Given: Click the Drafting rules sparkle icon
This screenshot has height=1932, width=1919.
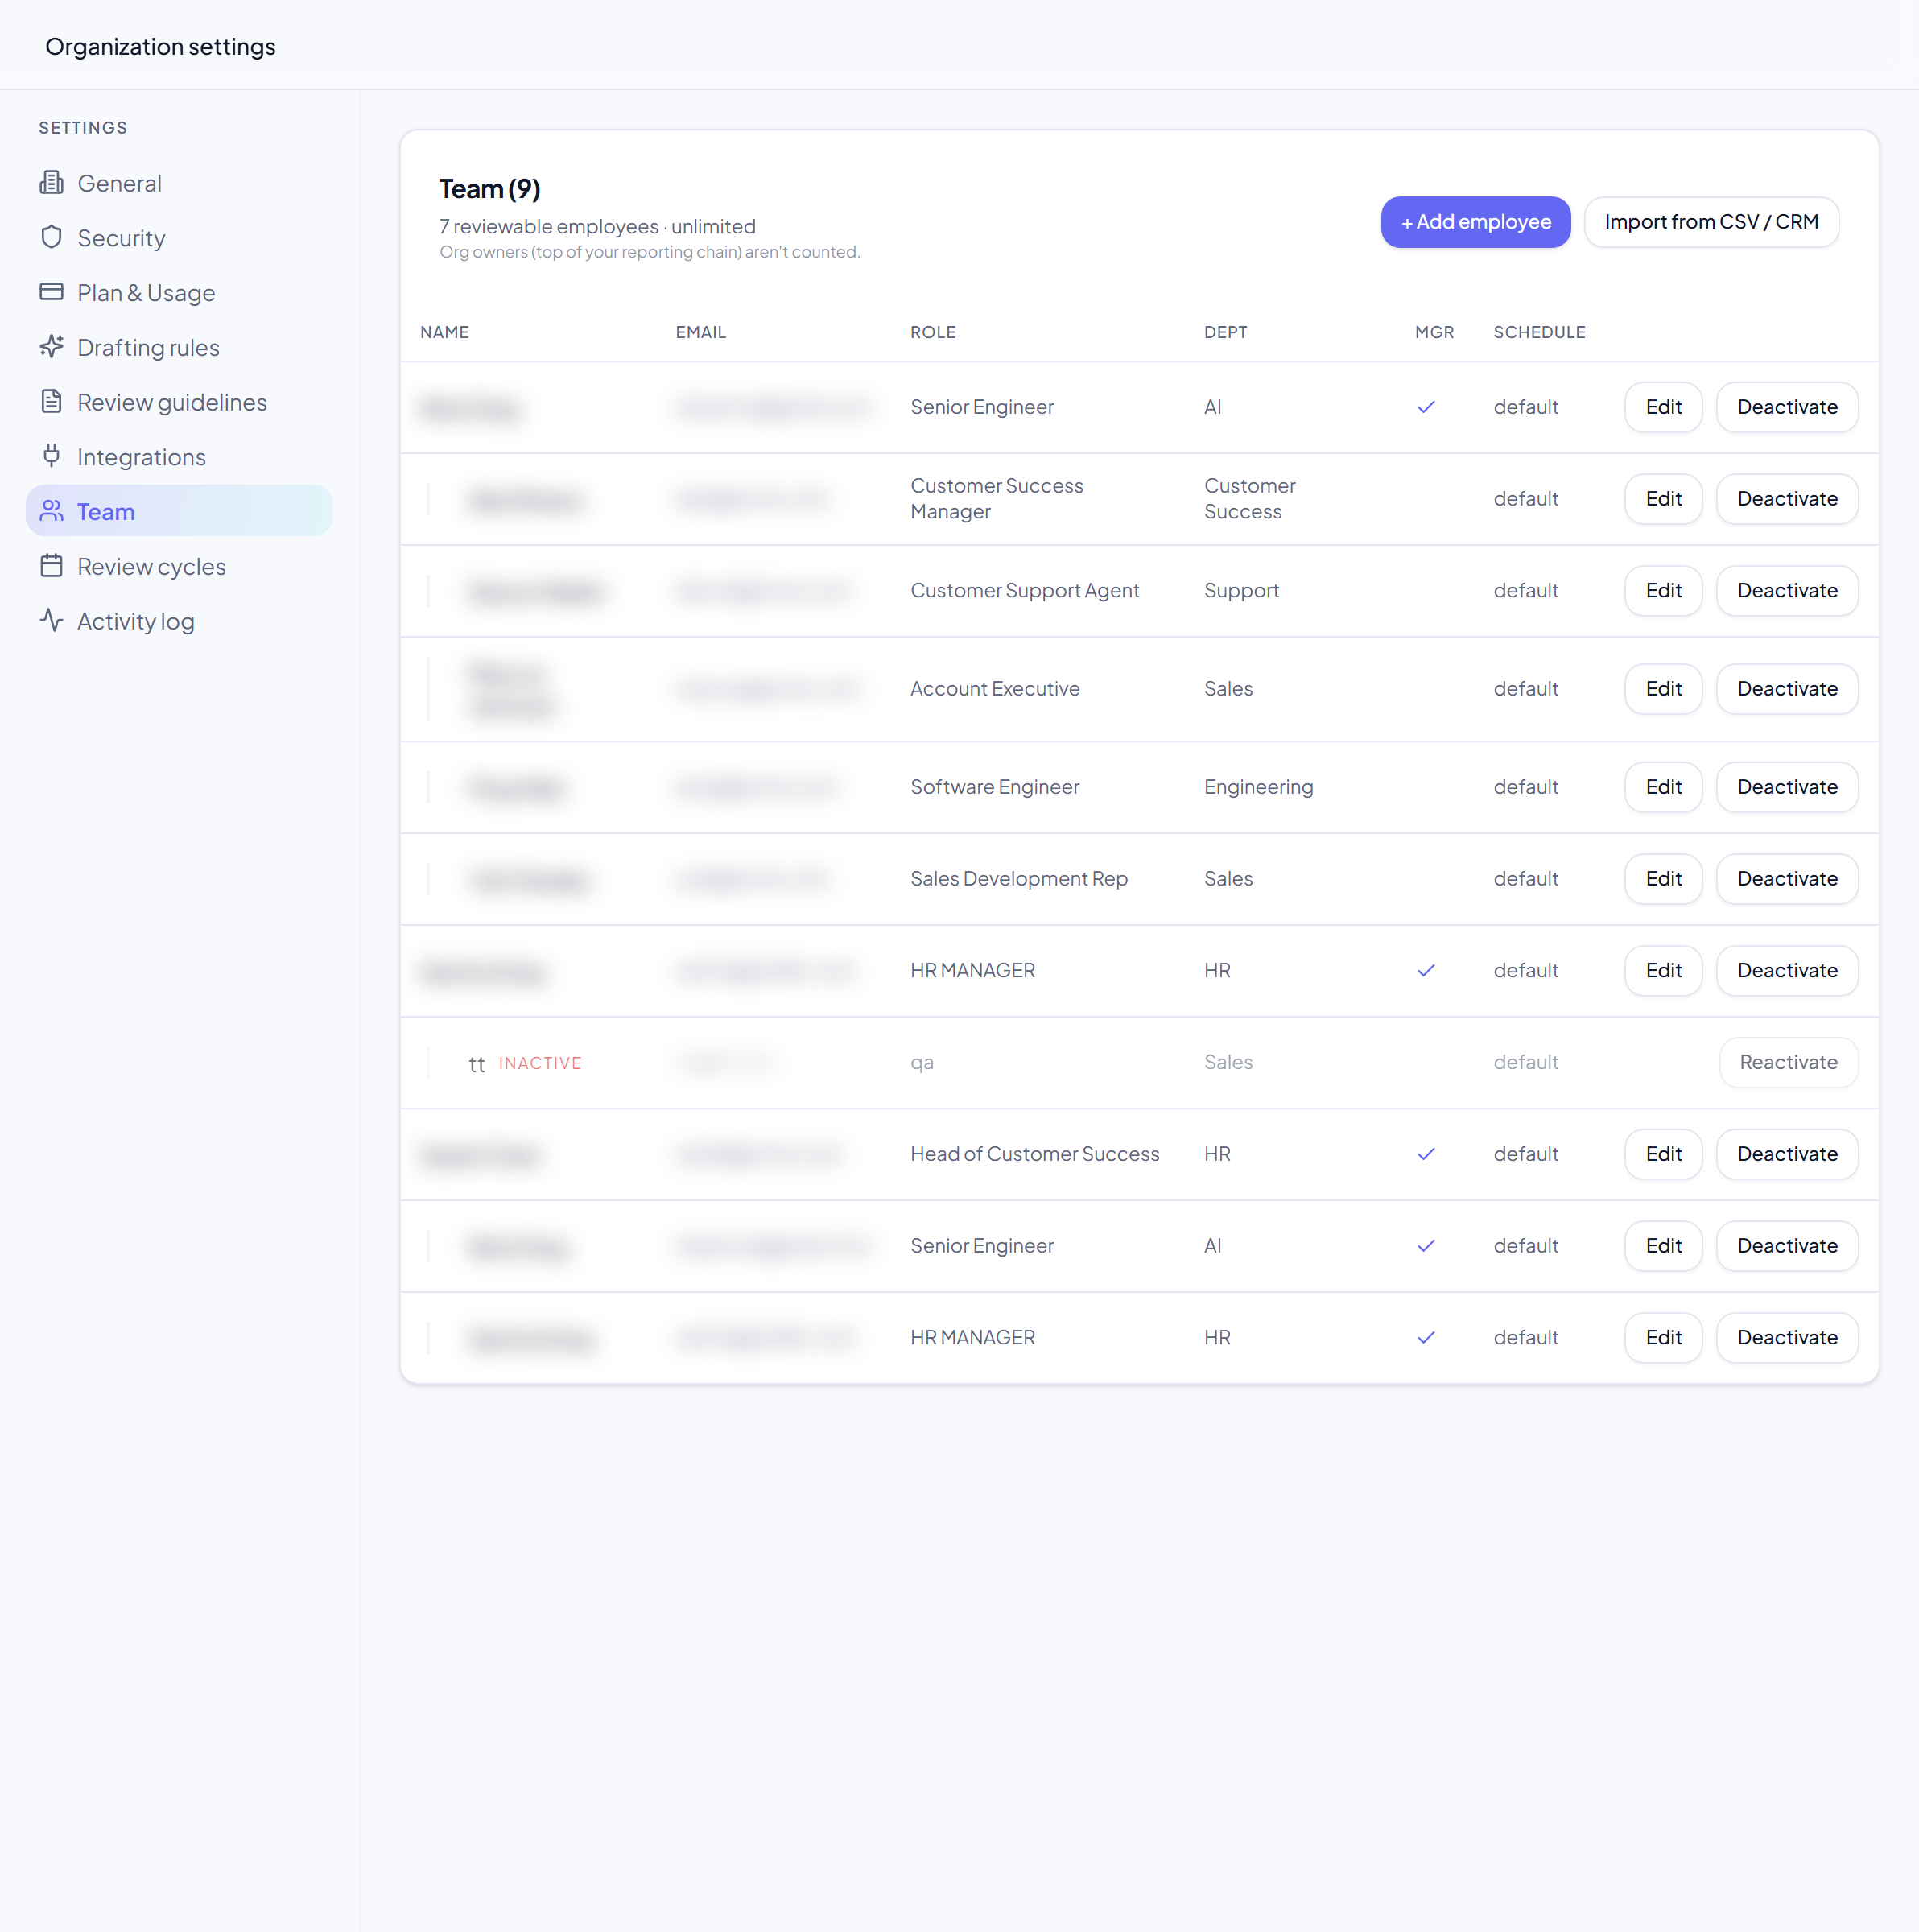Looking at the screenshot, I should (51, 347).
